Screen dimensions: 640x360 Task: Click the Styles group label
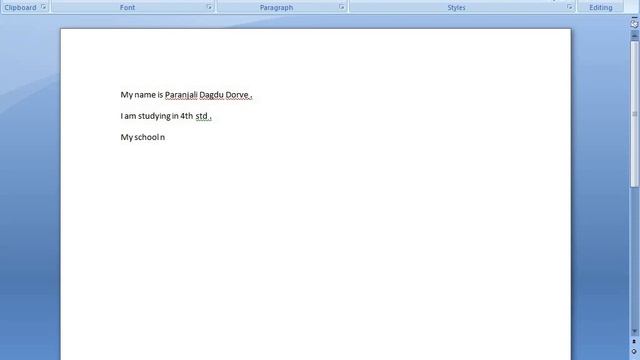click(x=456, y=7)
